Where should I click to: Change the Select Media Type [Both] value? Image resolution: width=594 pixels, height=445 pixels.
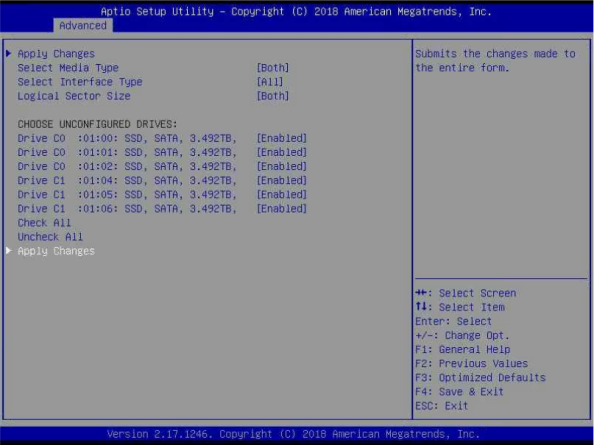click(273, 68)
